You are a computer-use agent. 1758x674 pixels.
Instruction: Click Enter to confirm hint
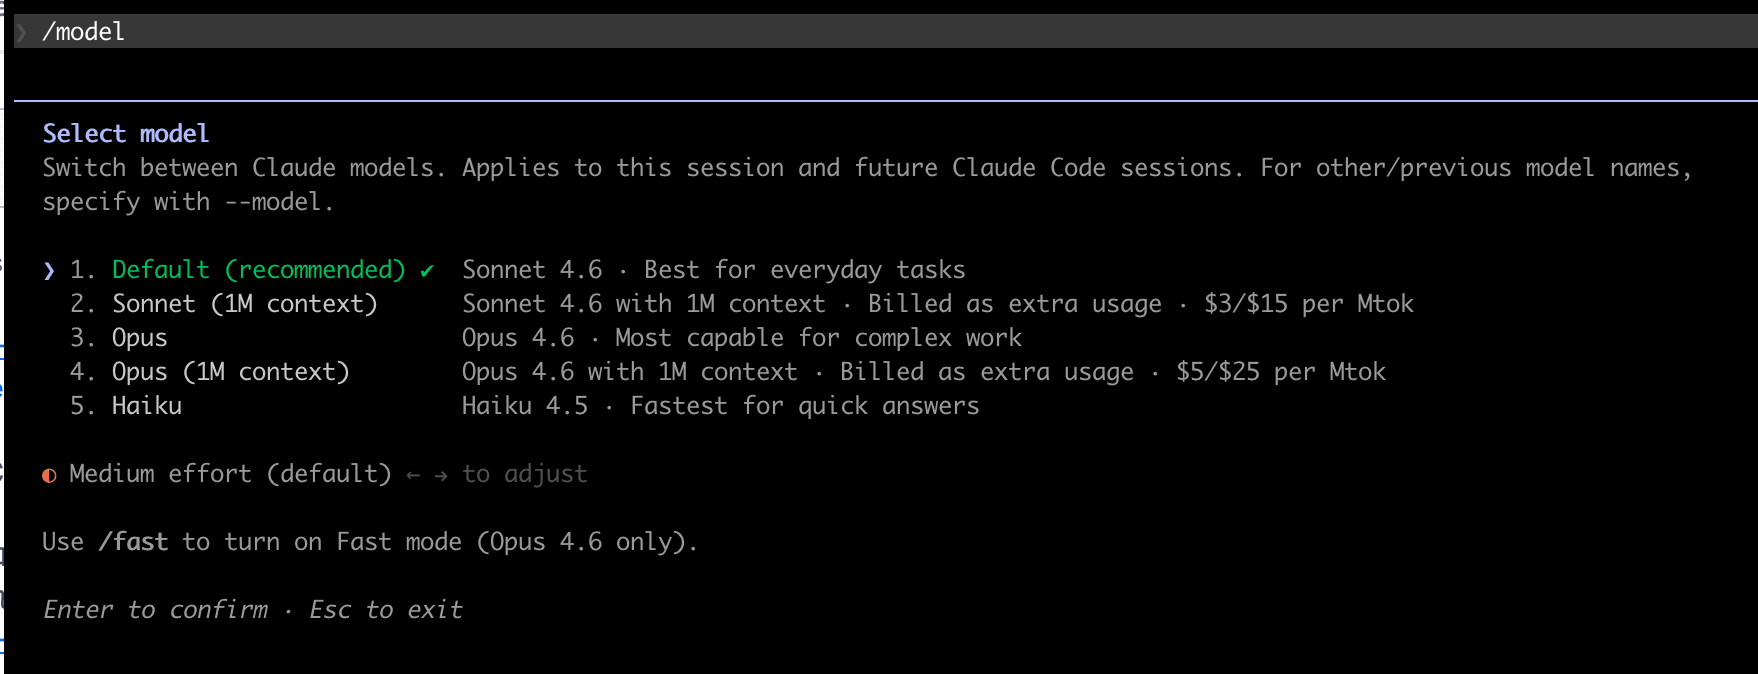156,610
